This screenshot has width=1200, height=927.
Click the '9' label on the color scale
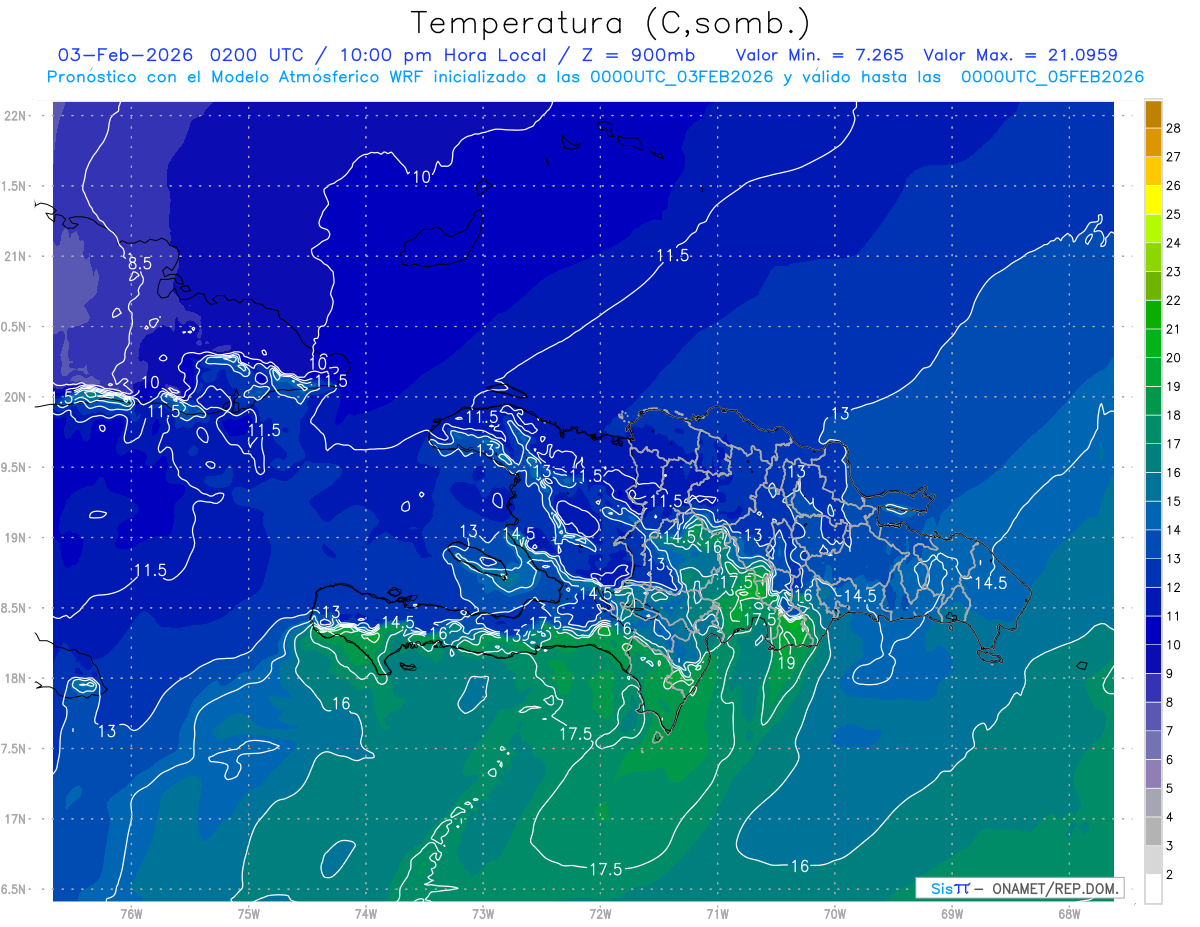1170,674
